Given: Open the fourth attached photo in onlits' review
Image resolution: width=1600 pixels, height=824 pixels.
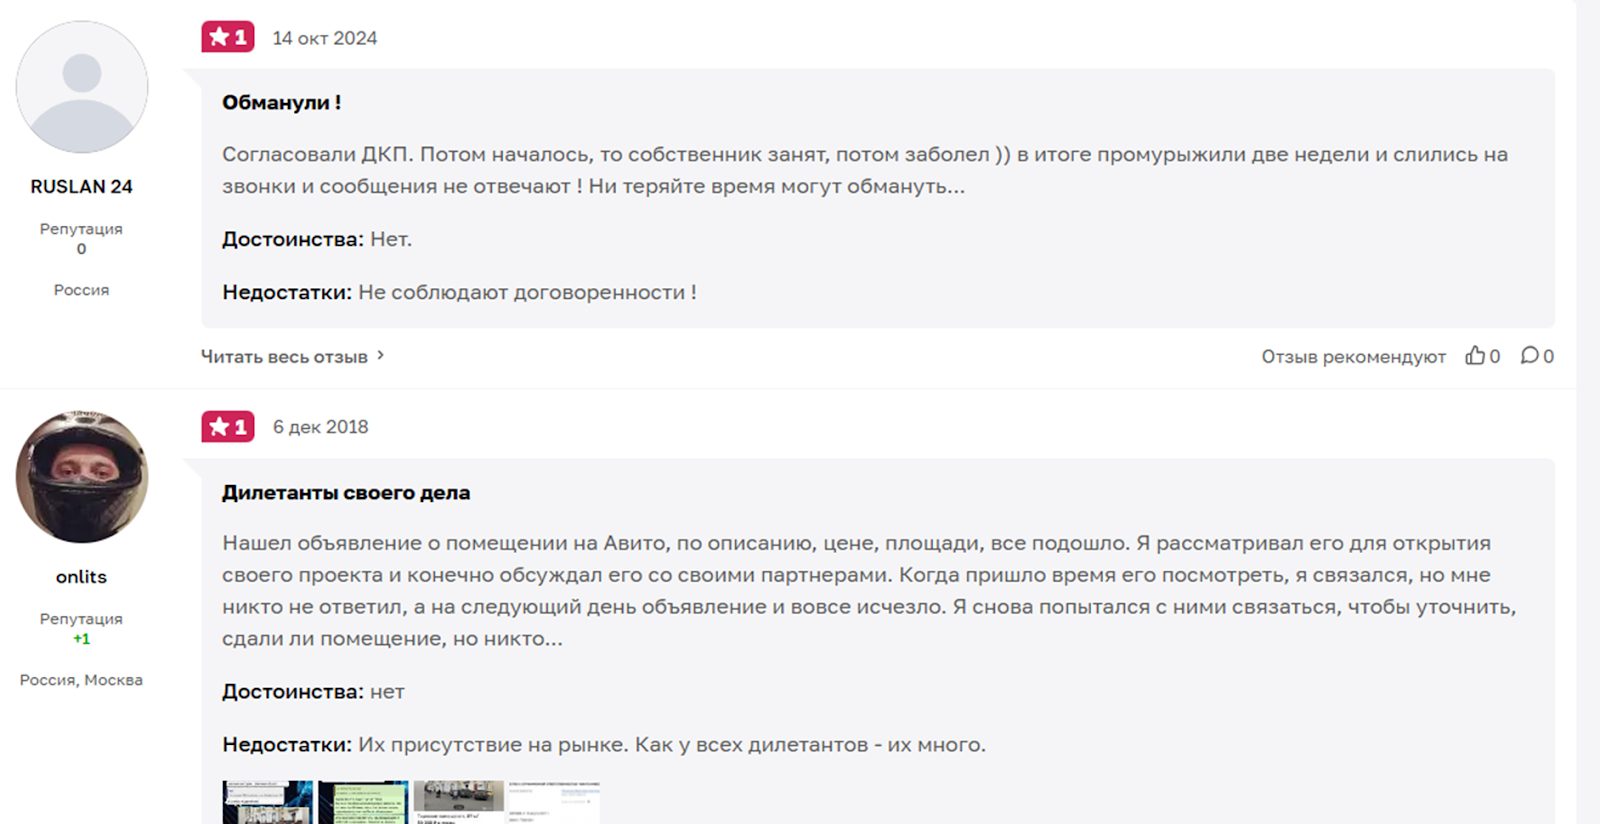Looking at the screenshot, I should 555,802.
